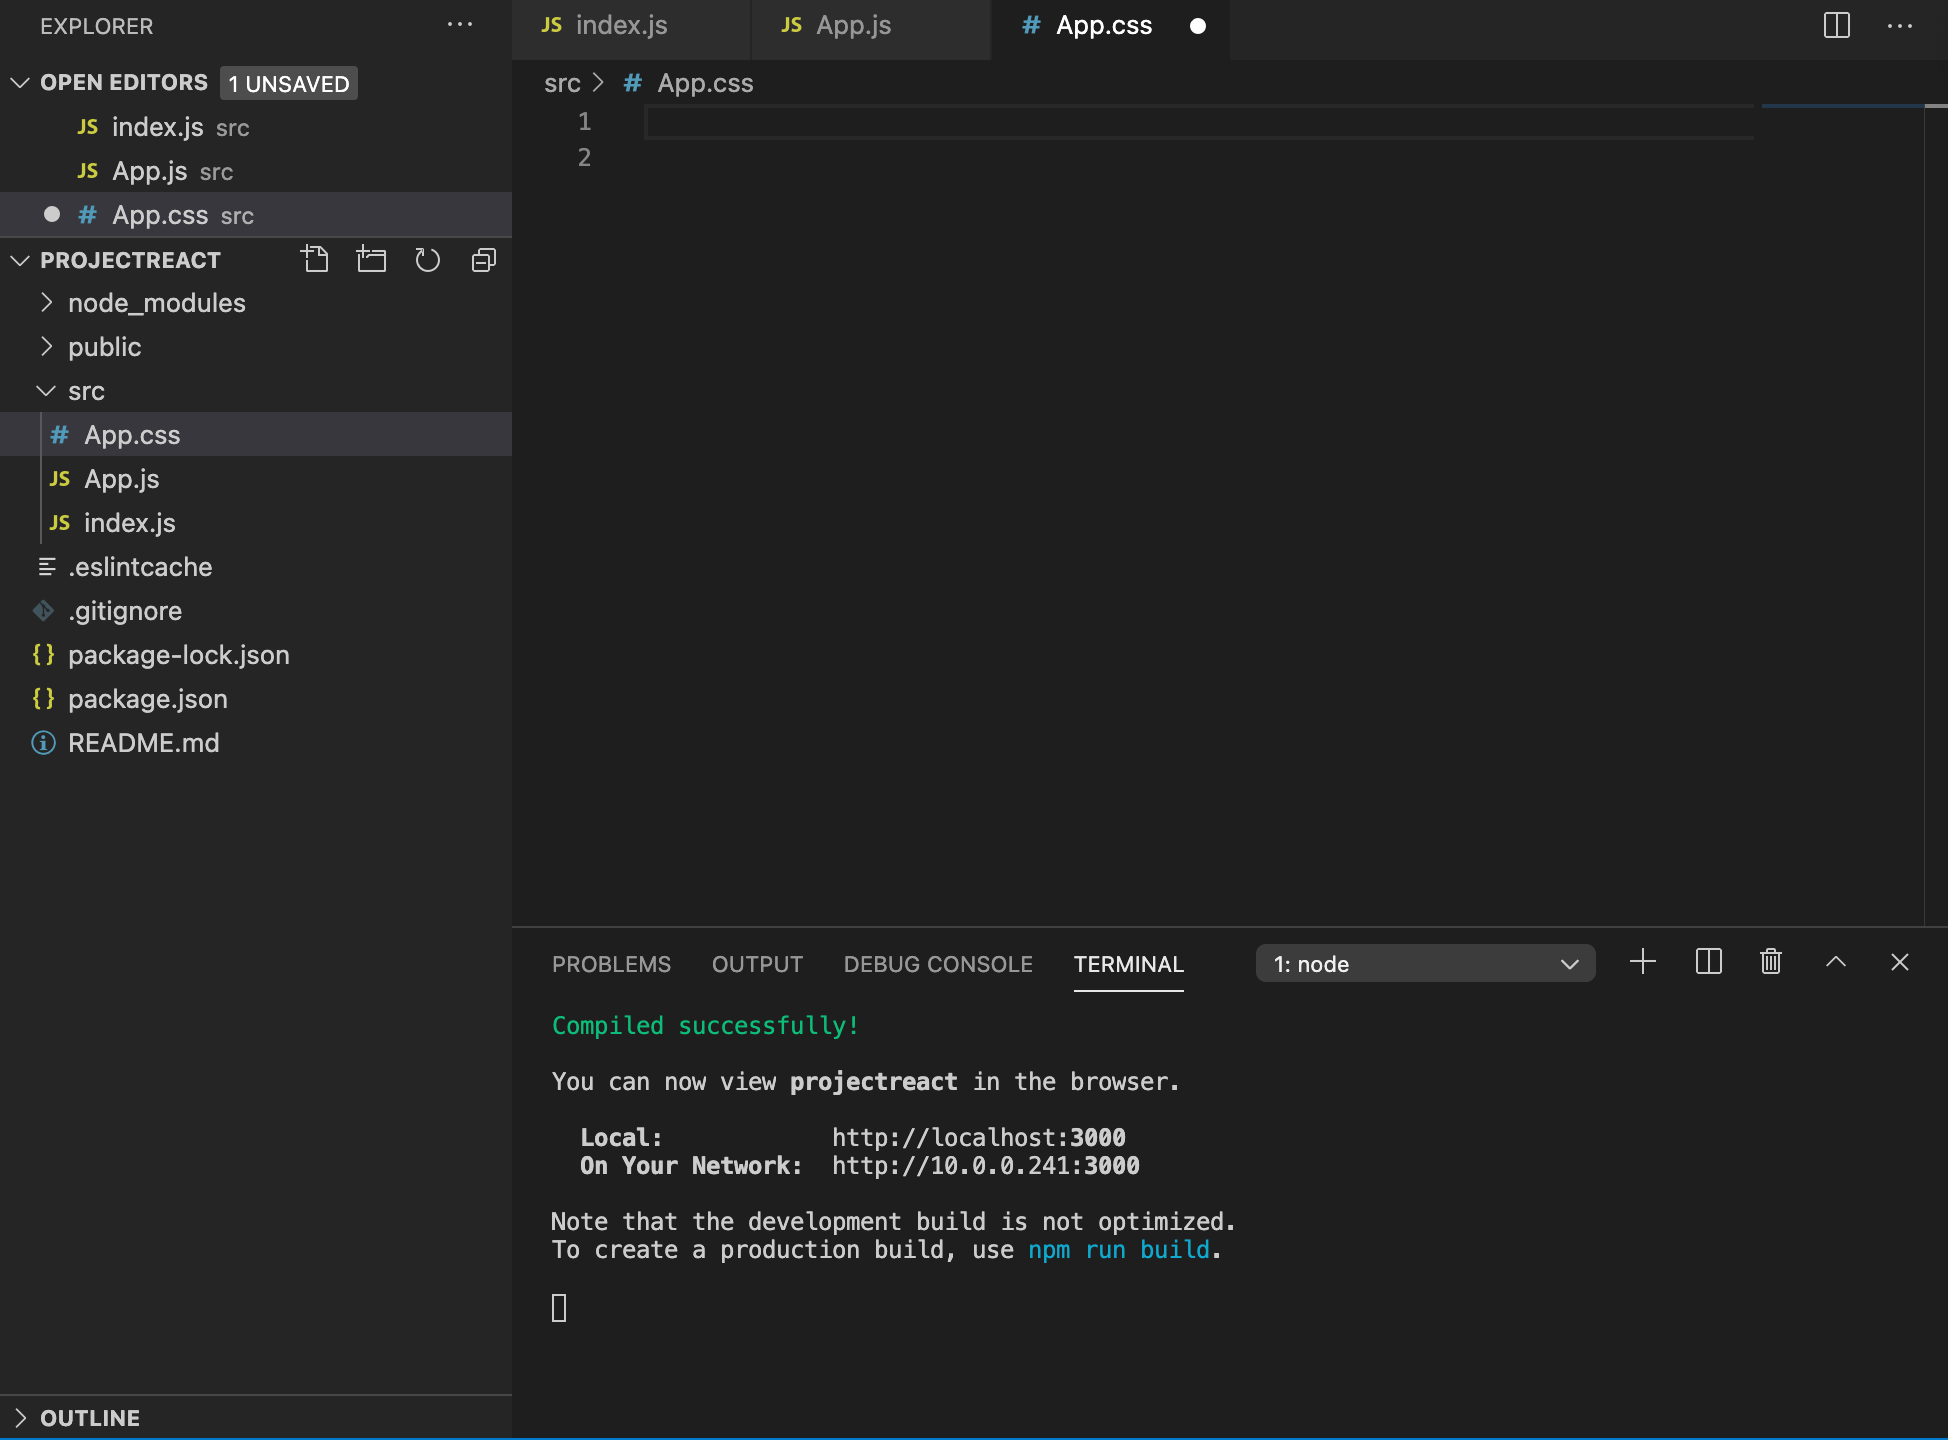The width and height of the screenshot is (1948, 1440).
Task: Collapse all folders in Explorer
Action: [484, 260]
